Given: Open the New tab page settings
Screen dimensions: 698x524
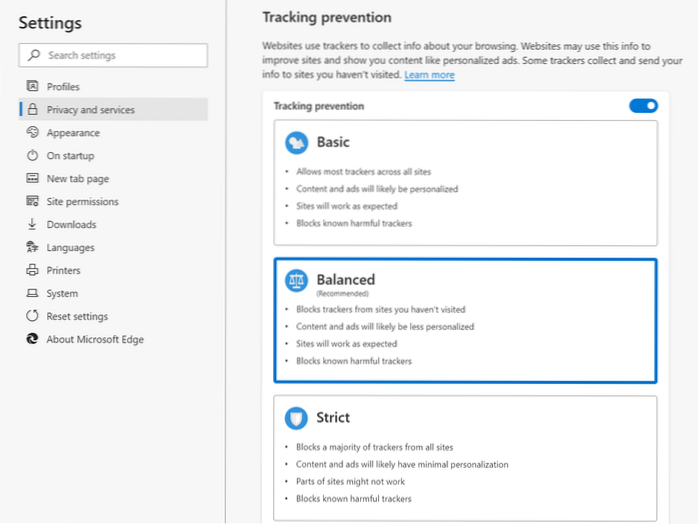Looking at the screenshot, I should coord(77,179).
